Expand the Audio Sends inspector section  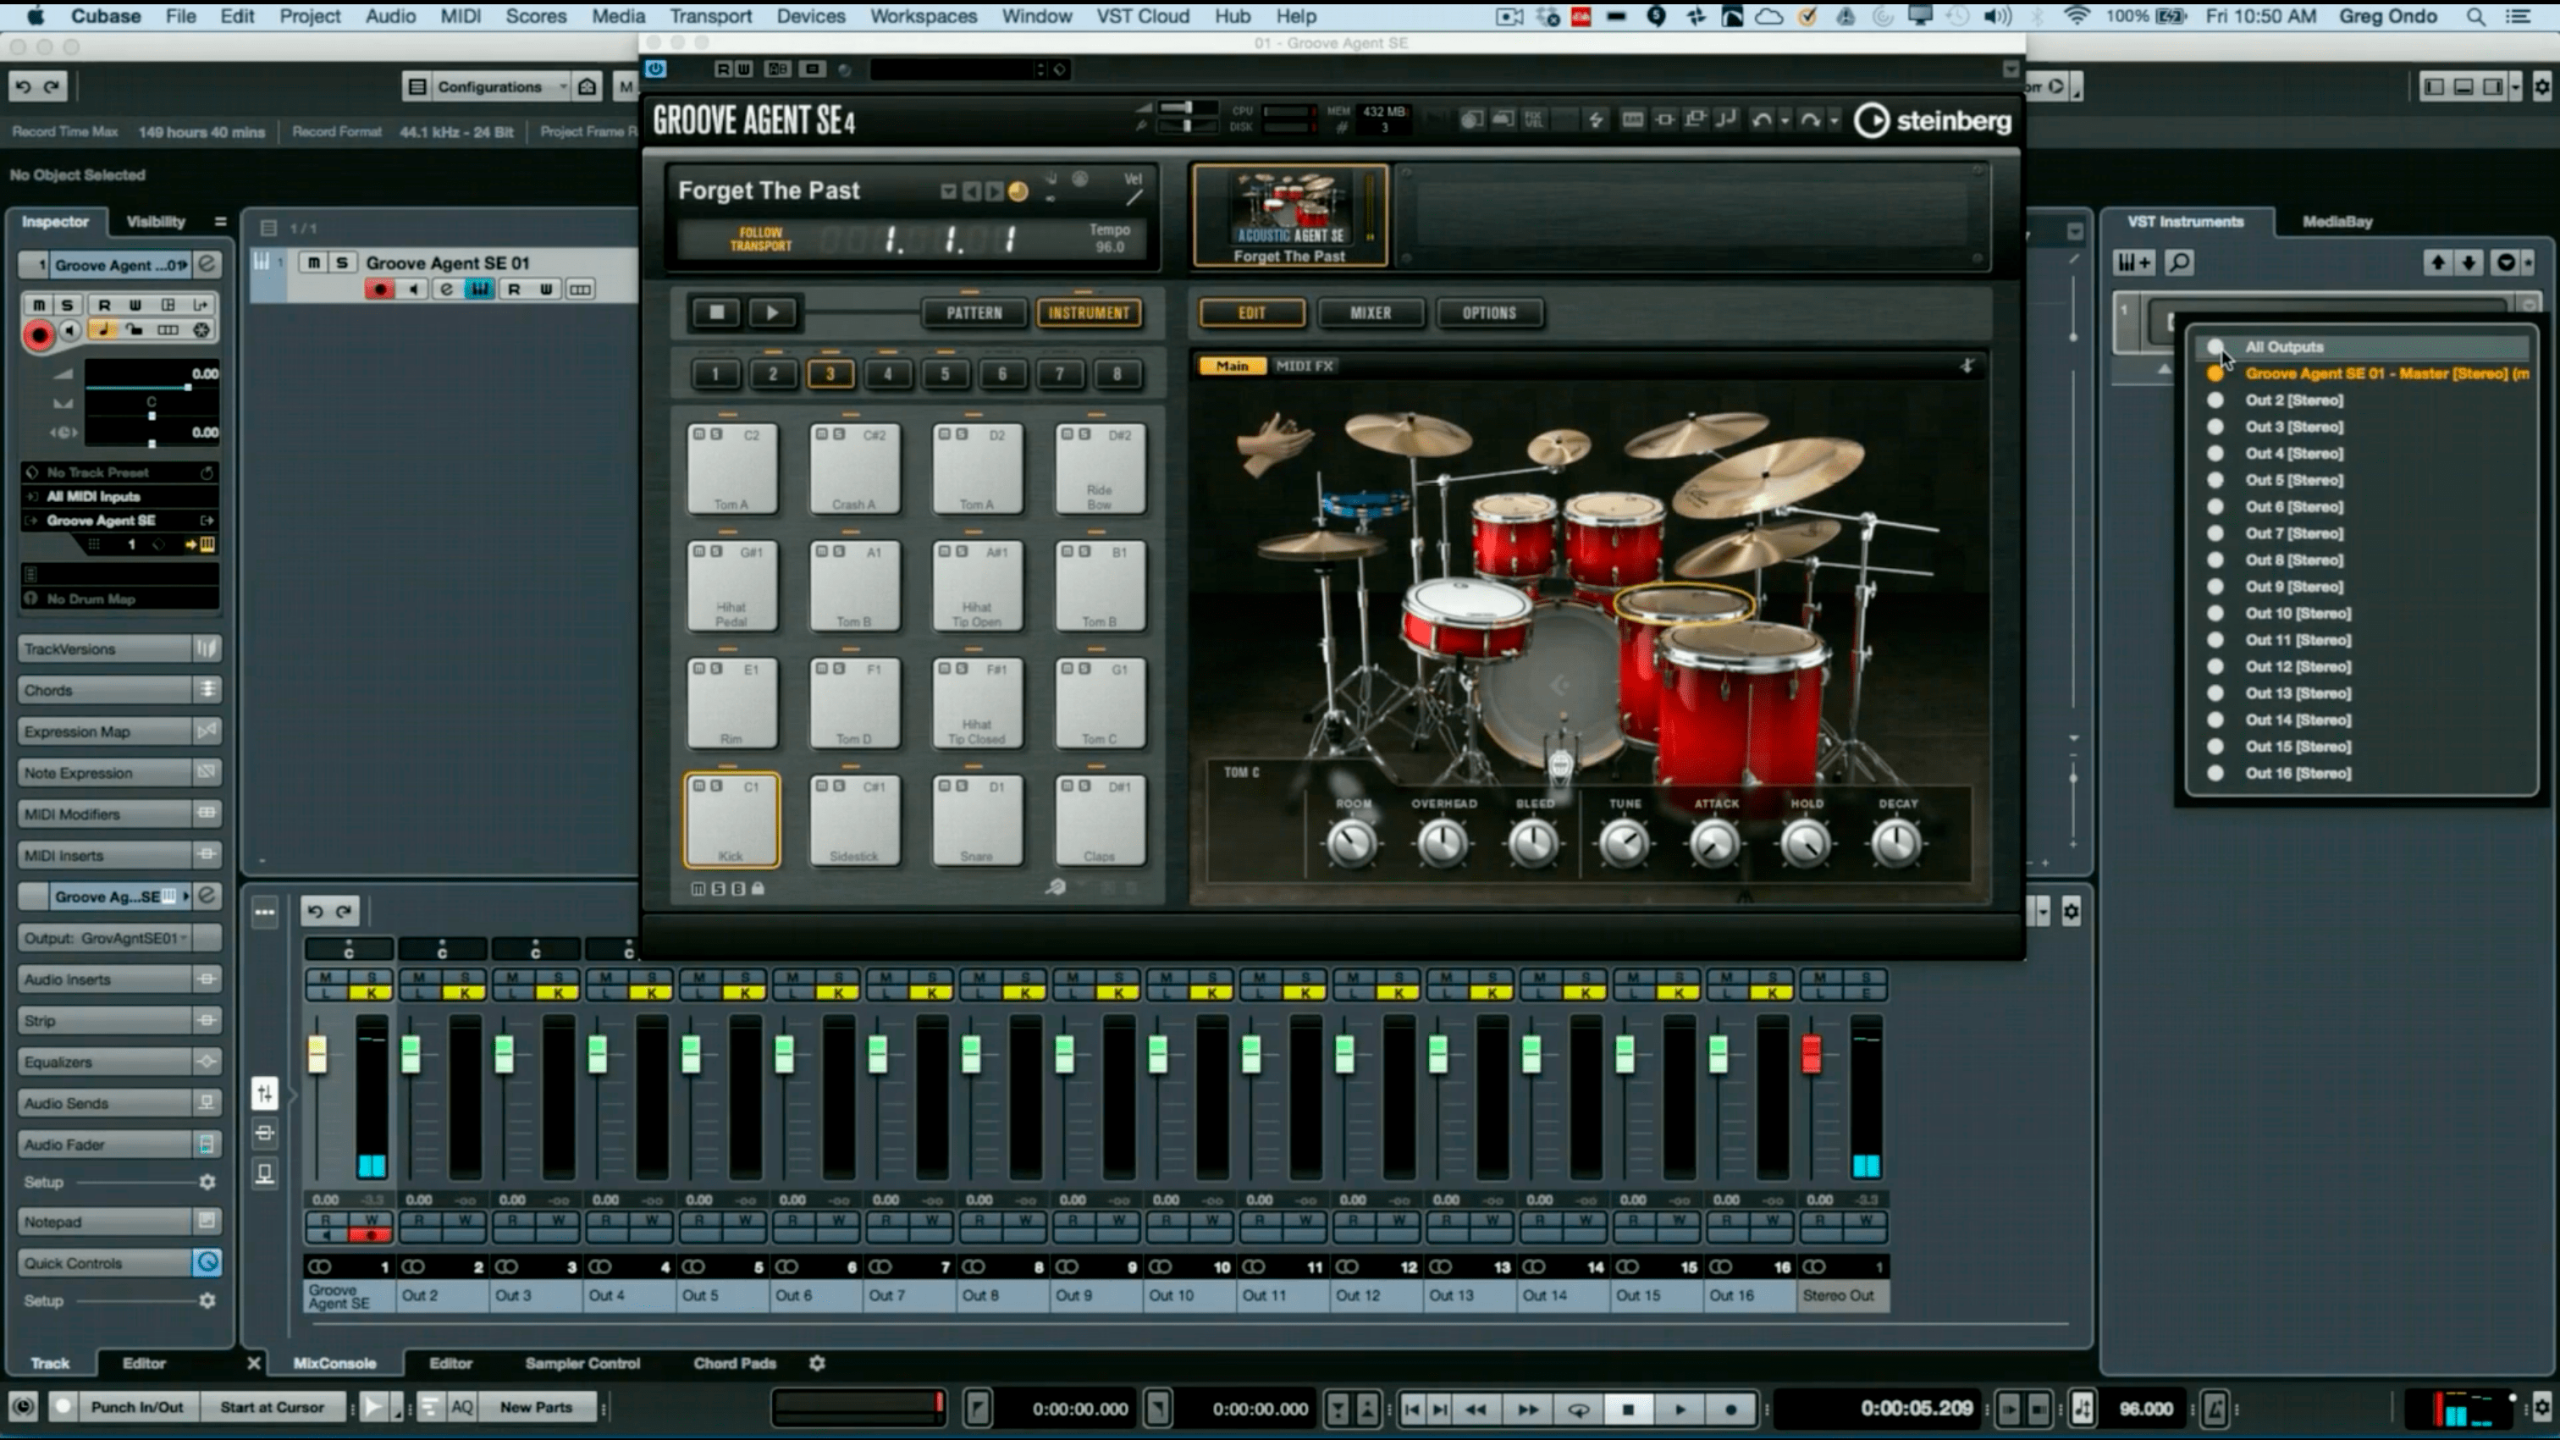[x=118, y=1103]
